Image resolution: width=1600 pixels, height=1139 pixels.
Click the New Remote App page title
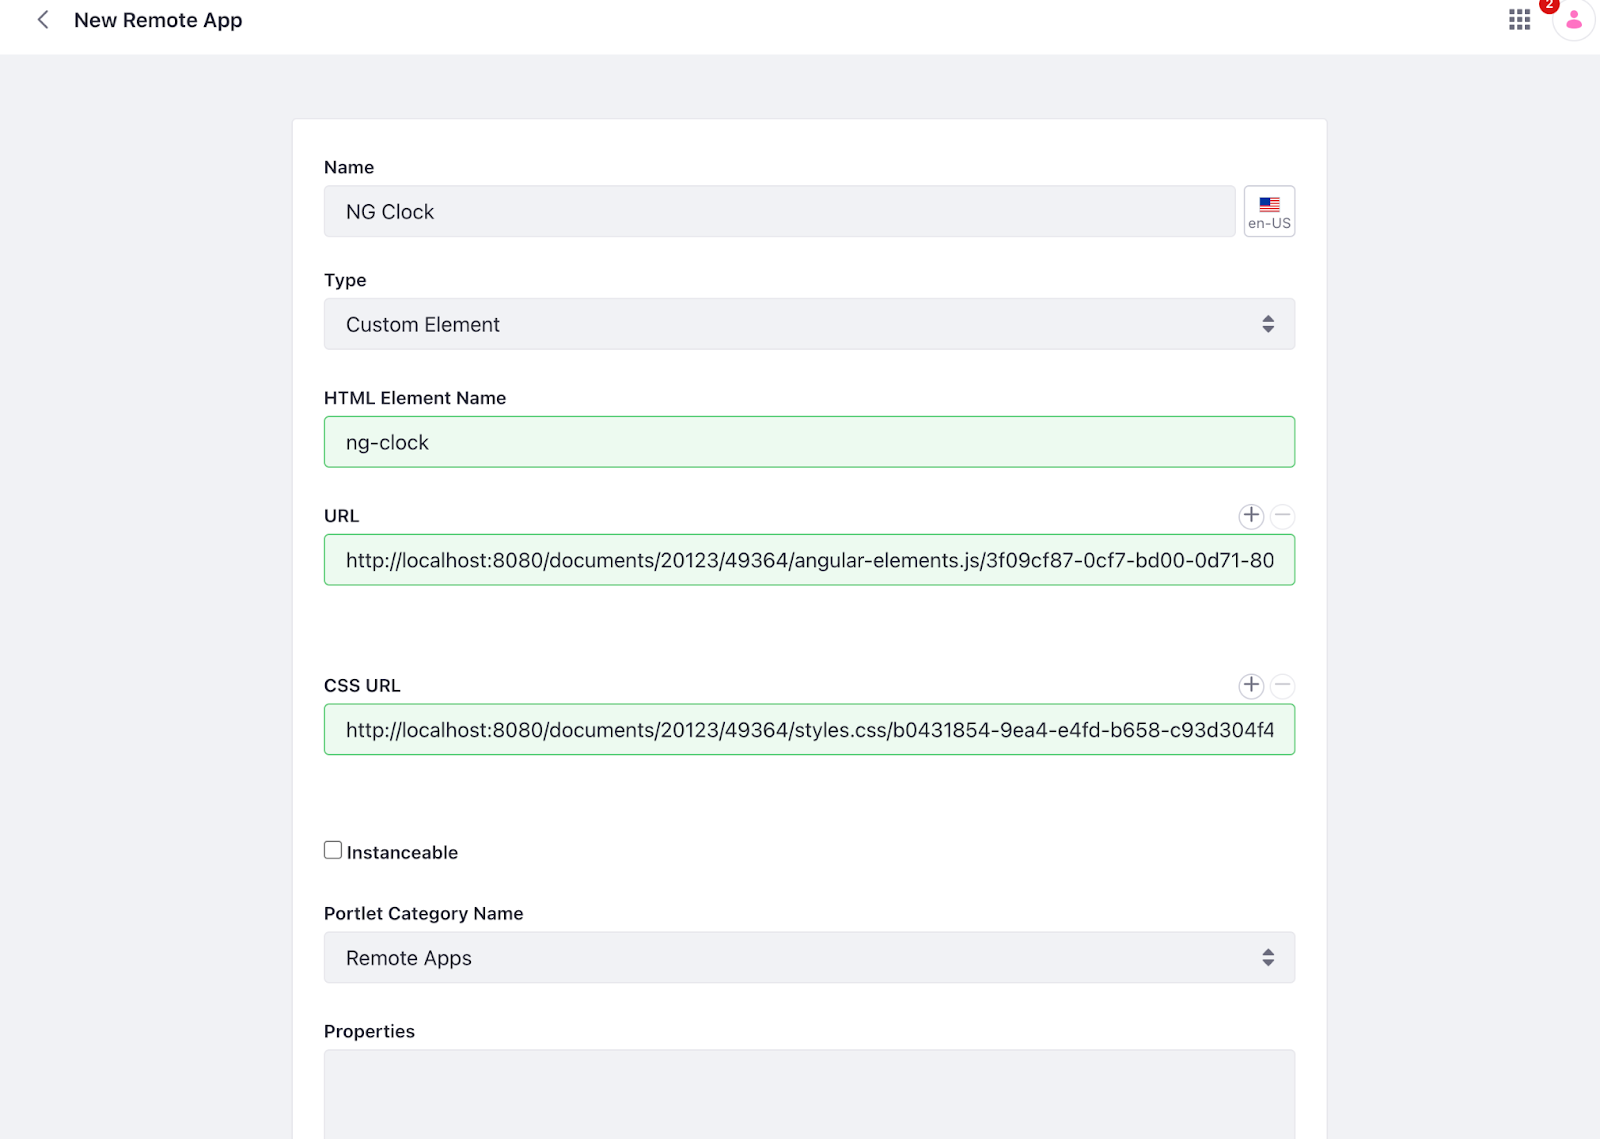pos(158,20)
